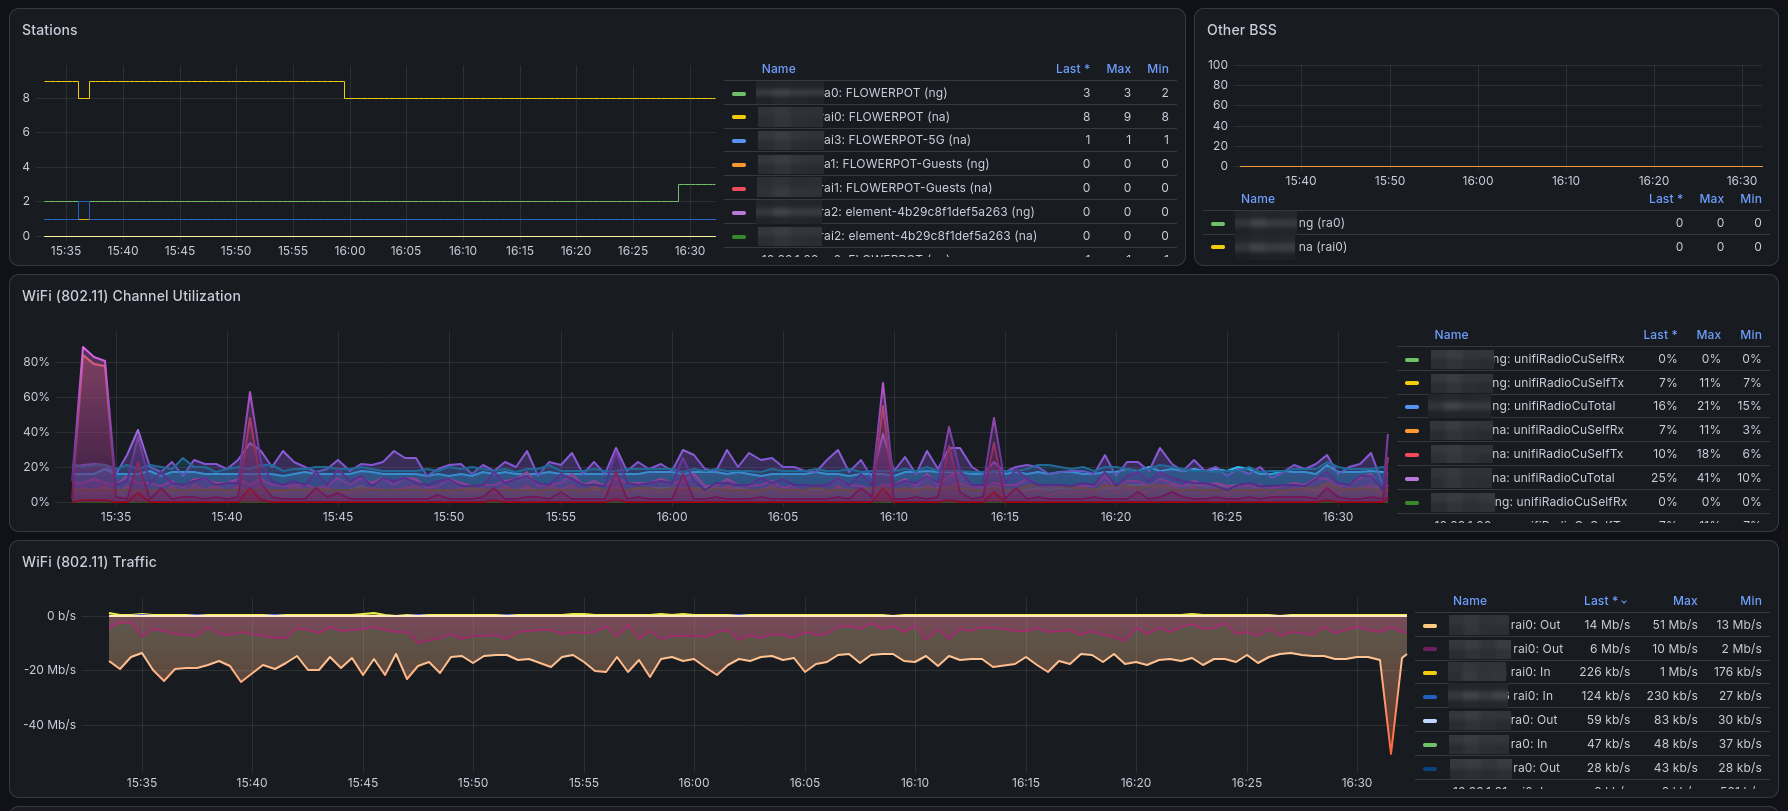Click the purple swatch for na: unifiRadioCuTotal
The width and height of the screenshot is (1788, 811).
tap(1411, 479)
